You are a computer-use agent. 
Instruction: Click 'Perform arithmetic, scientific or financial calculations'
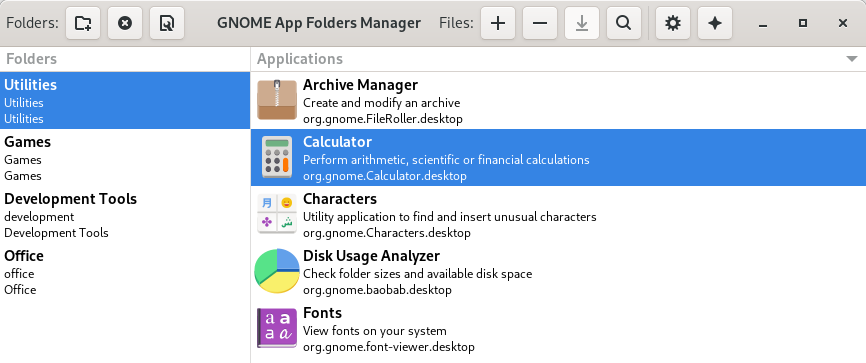pyautogui.click(x=446, y=160)
